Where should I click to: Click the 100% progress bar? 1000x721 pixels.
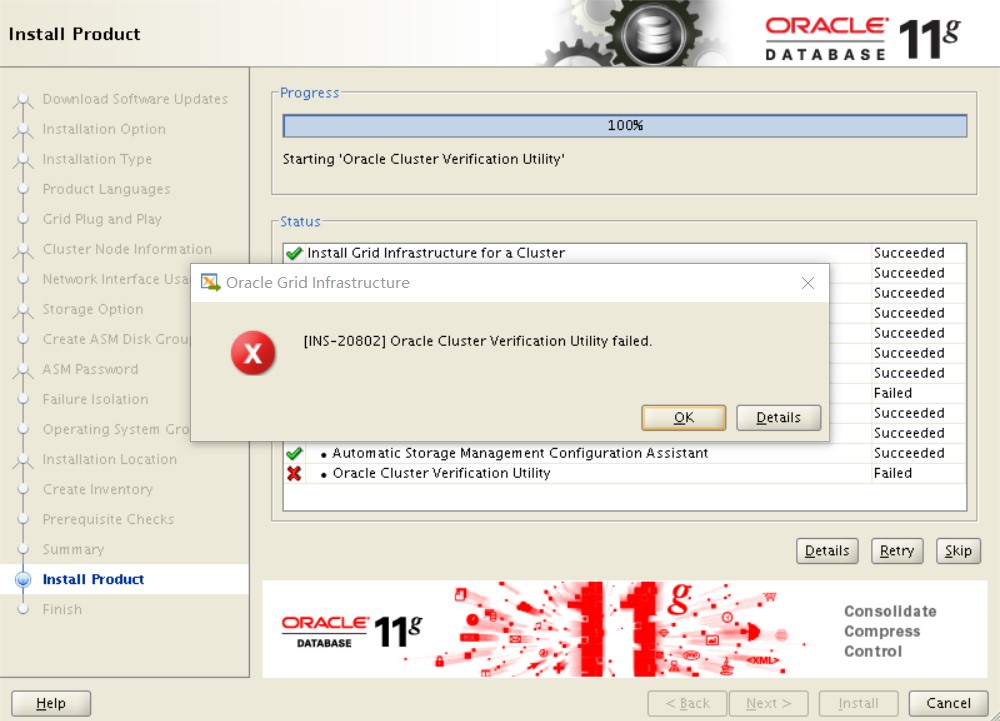[625, 126]
